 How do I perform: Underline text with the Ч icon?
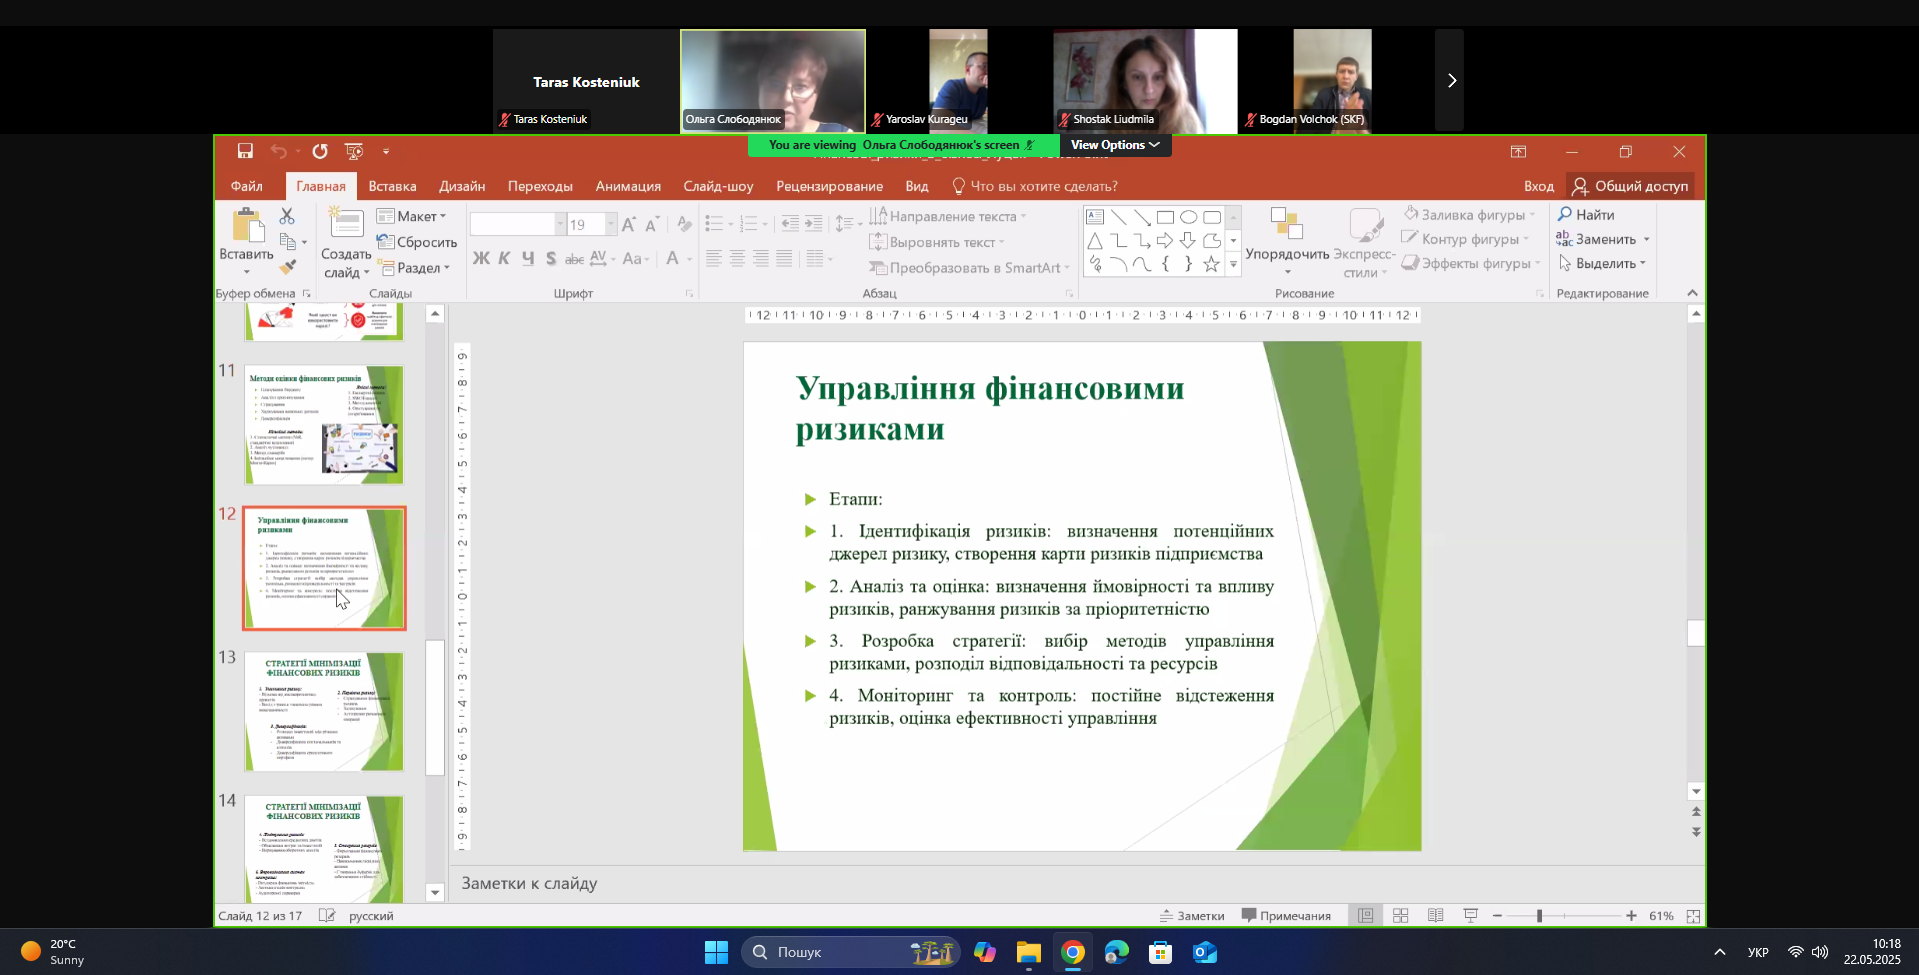527,258
